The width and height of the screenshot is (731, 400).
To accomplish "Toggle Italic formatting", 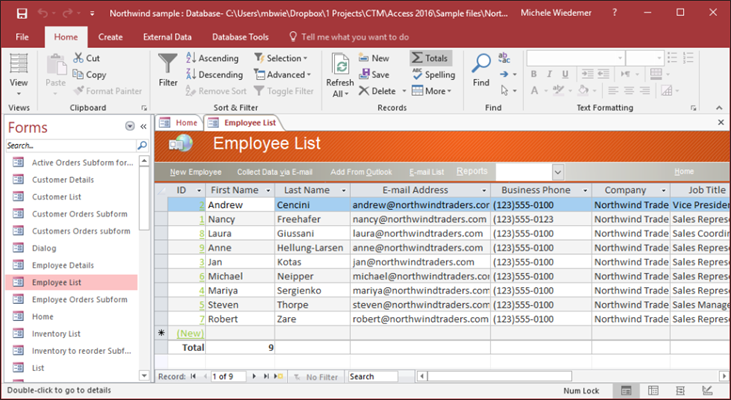I will tap(550, 74).
